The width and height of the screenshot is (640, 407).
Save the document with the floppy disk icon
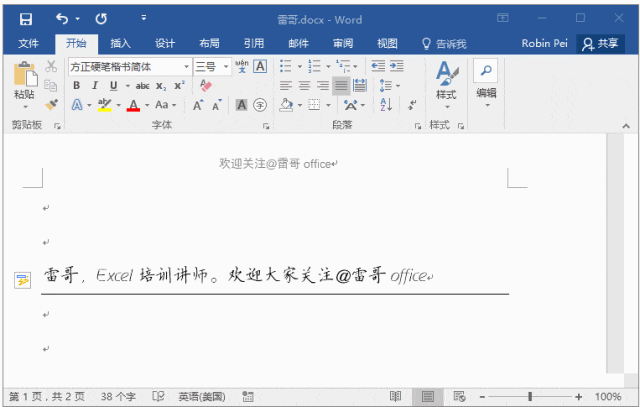26,19
